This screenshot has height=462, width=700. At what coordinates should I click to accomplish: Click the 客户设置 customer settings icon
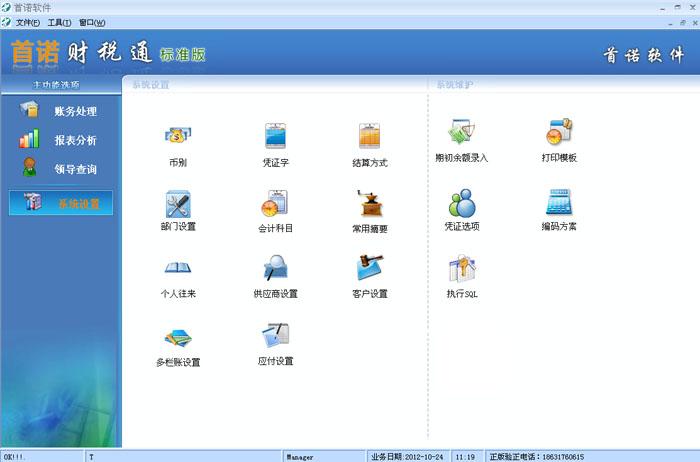pyautogui.click(x=370, y=270)
